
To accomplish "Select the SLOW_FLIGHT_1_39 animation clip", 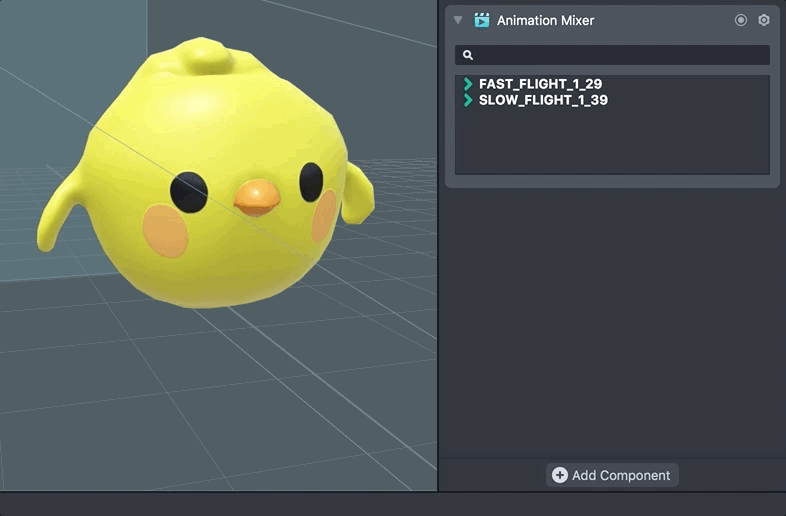I will (x=543, y=100).
